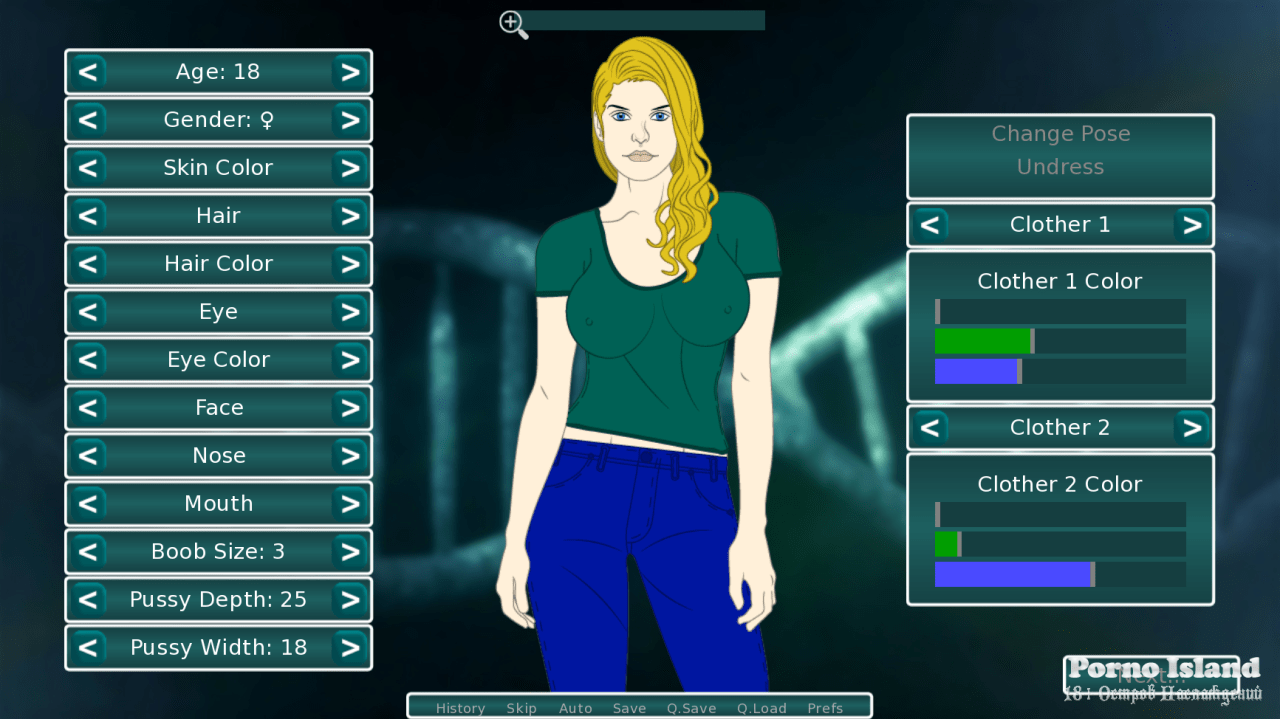Image resolution: width=1280 pixels, height=719 pixels.
Task: Click the Clother 2 blue color slider
Action: [x=1060, y=575]
